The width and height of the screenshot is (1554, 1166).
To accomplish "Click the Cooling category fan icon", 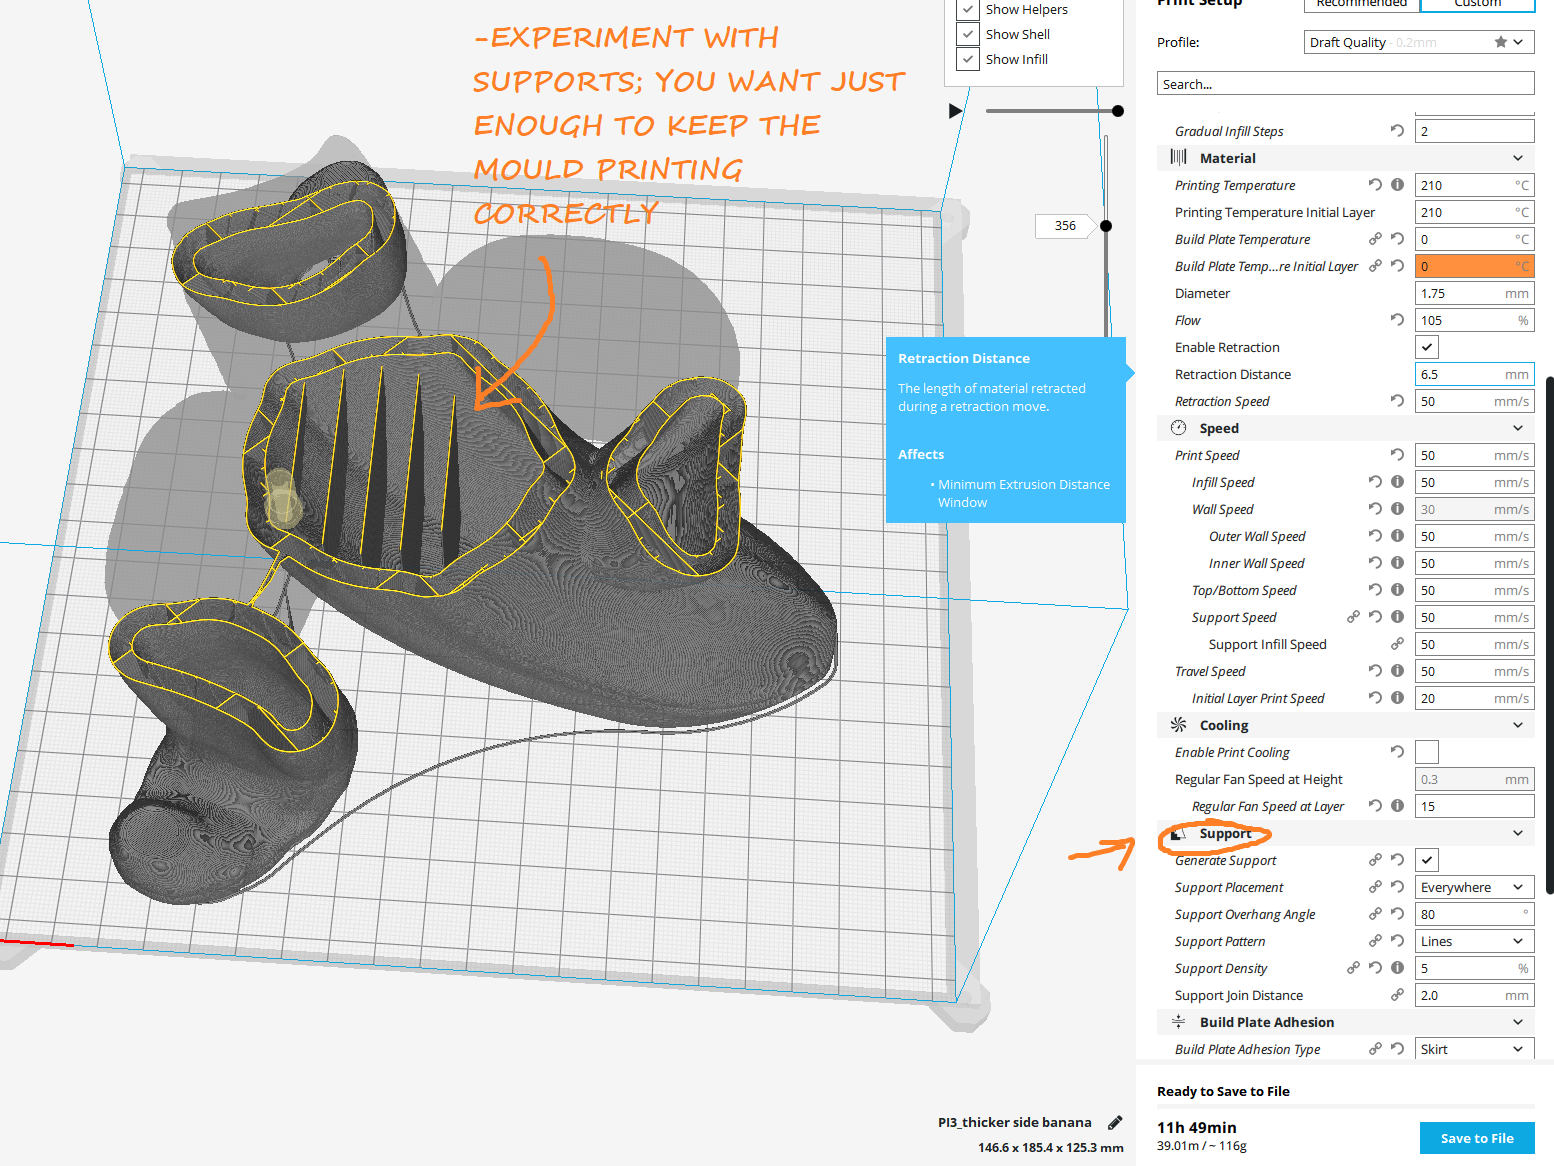I will [1178, 725].
